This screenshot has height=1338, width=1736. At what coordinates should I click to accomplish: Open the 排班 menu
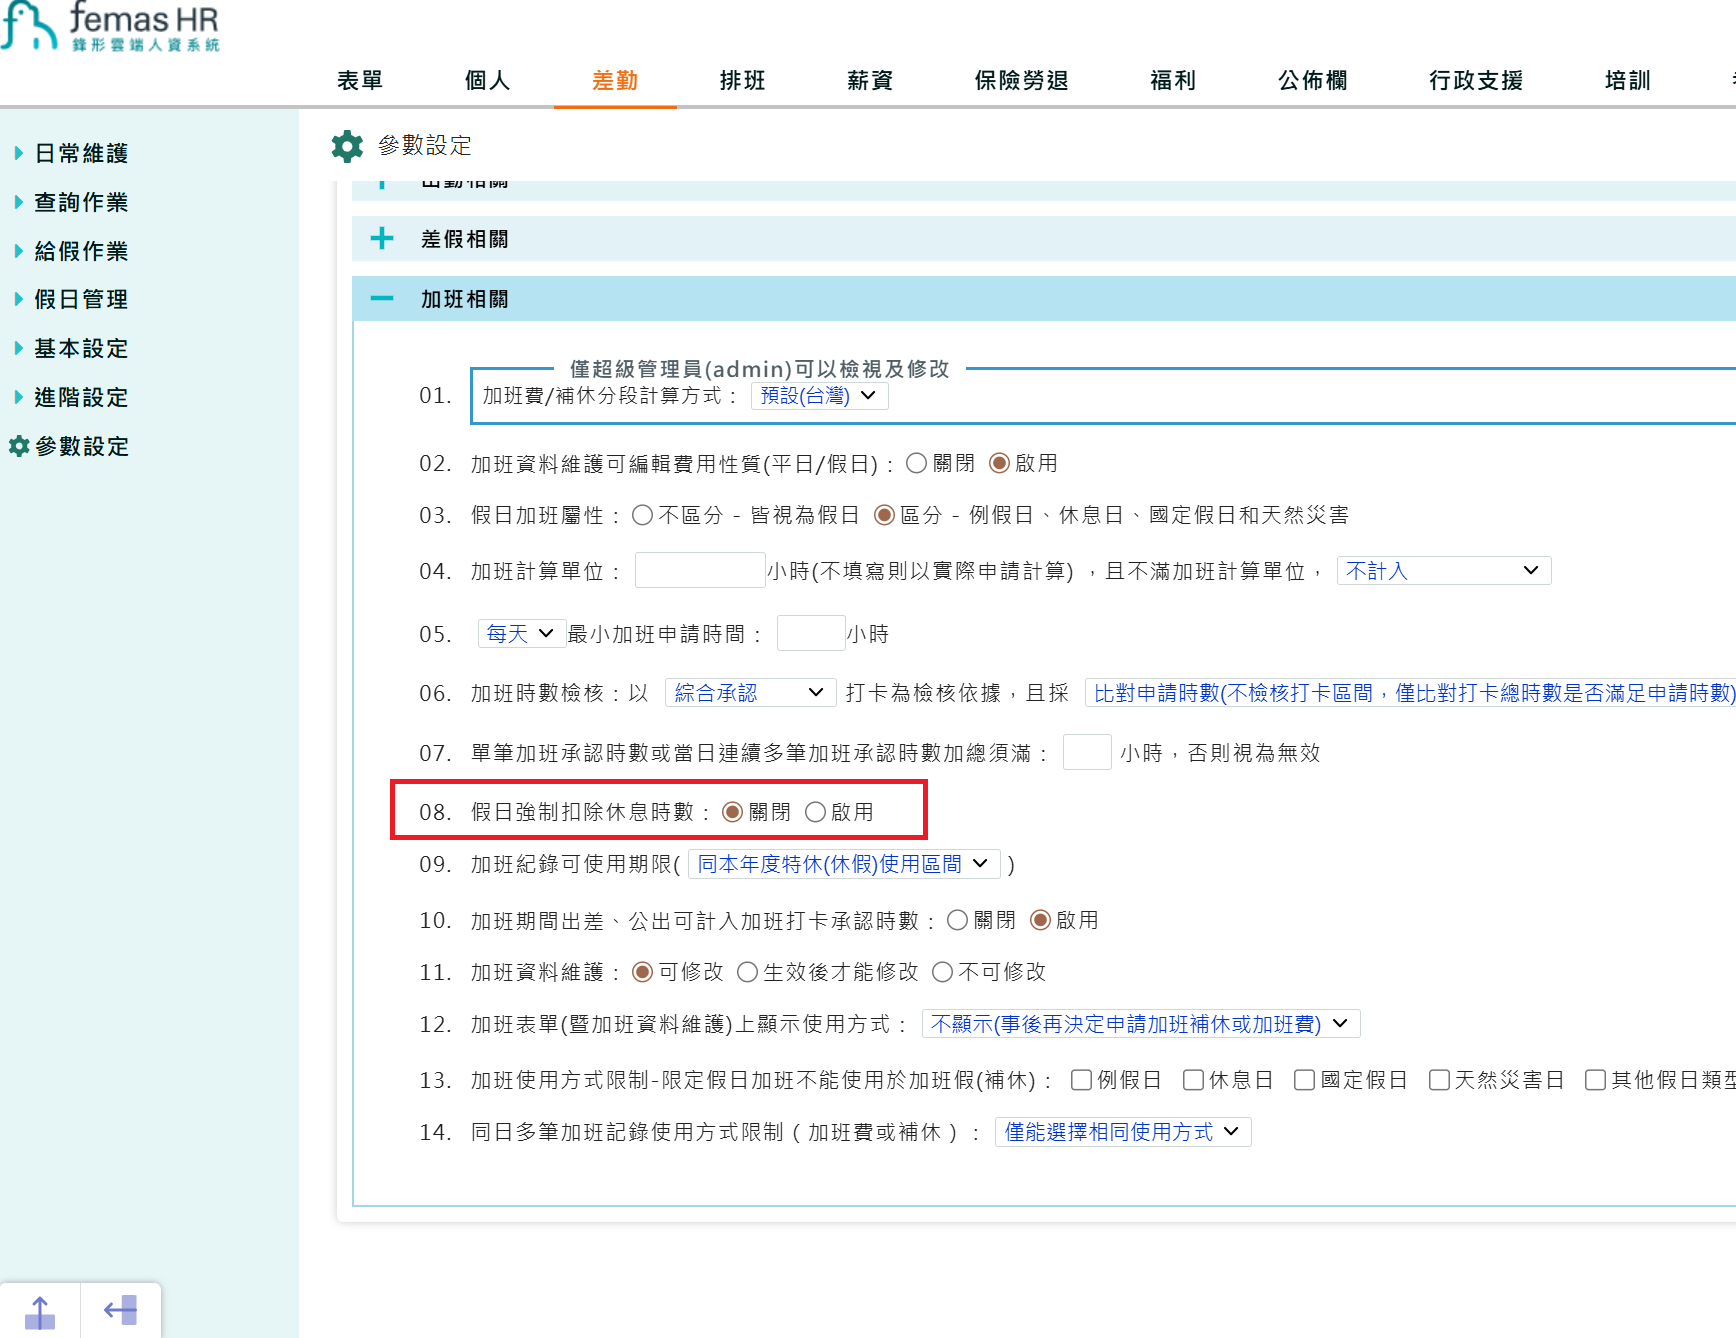(743, 80)
